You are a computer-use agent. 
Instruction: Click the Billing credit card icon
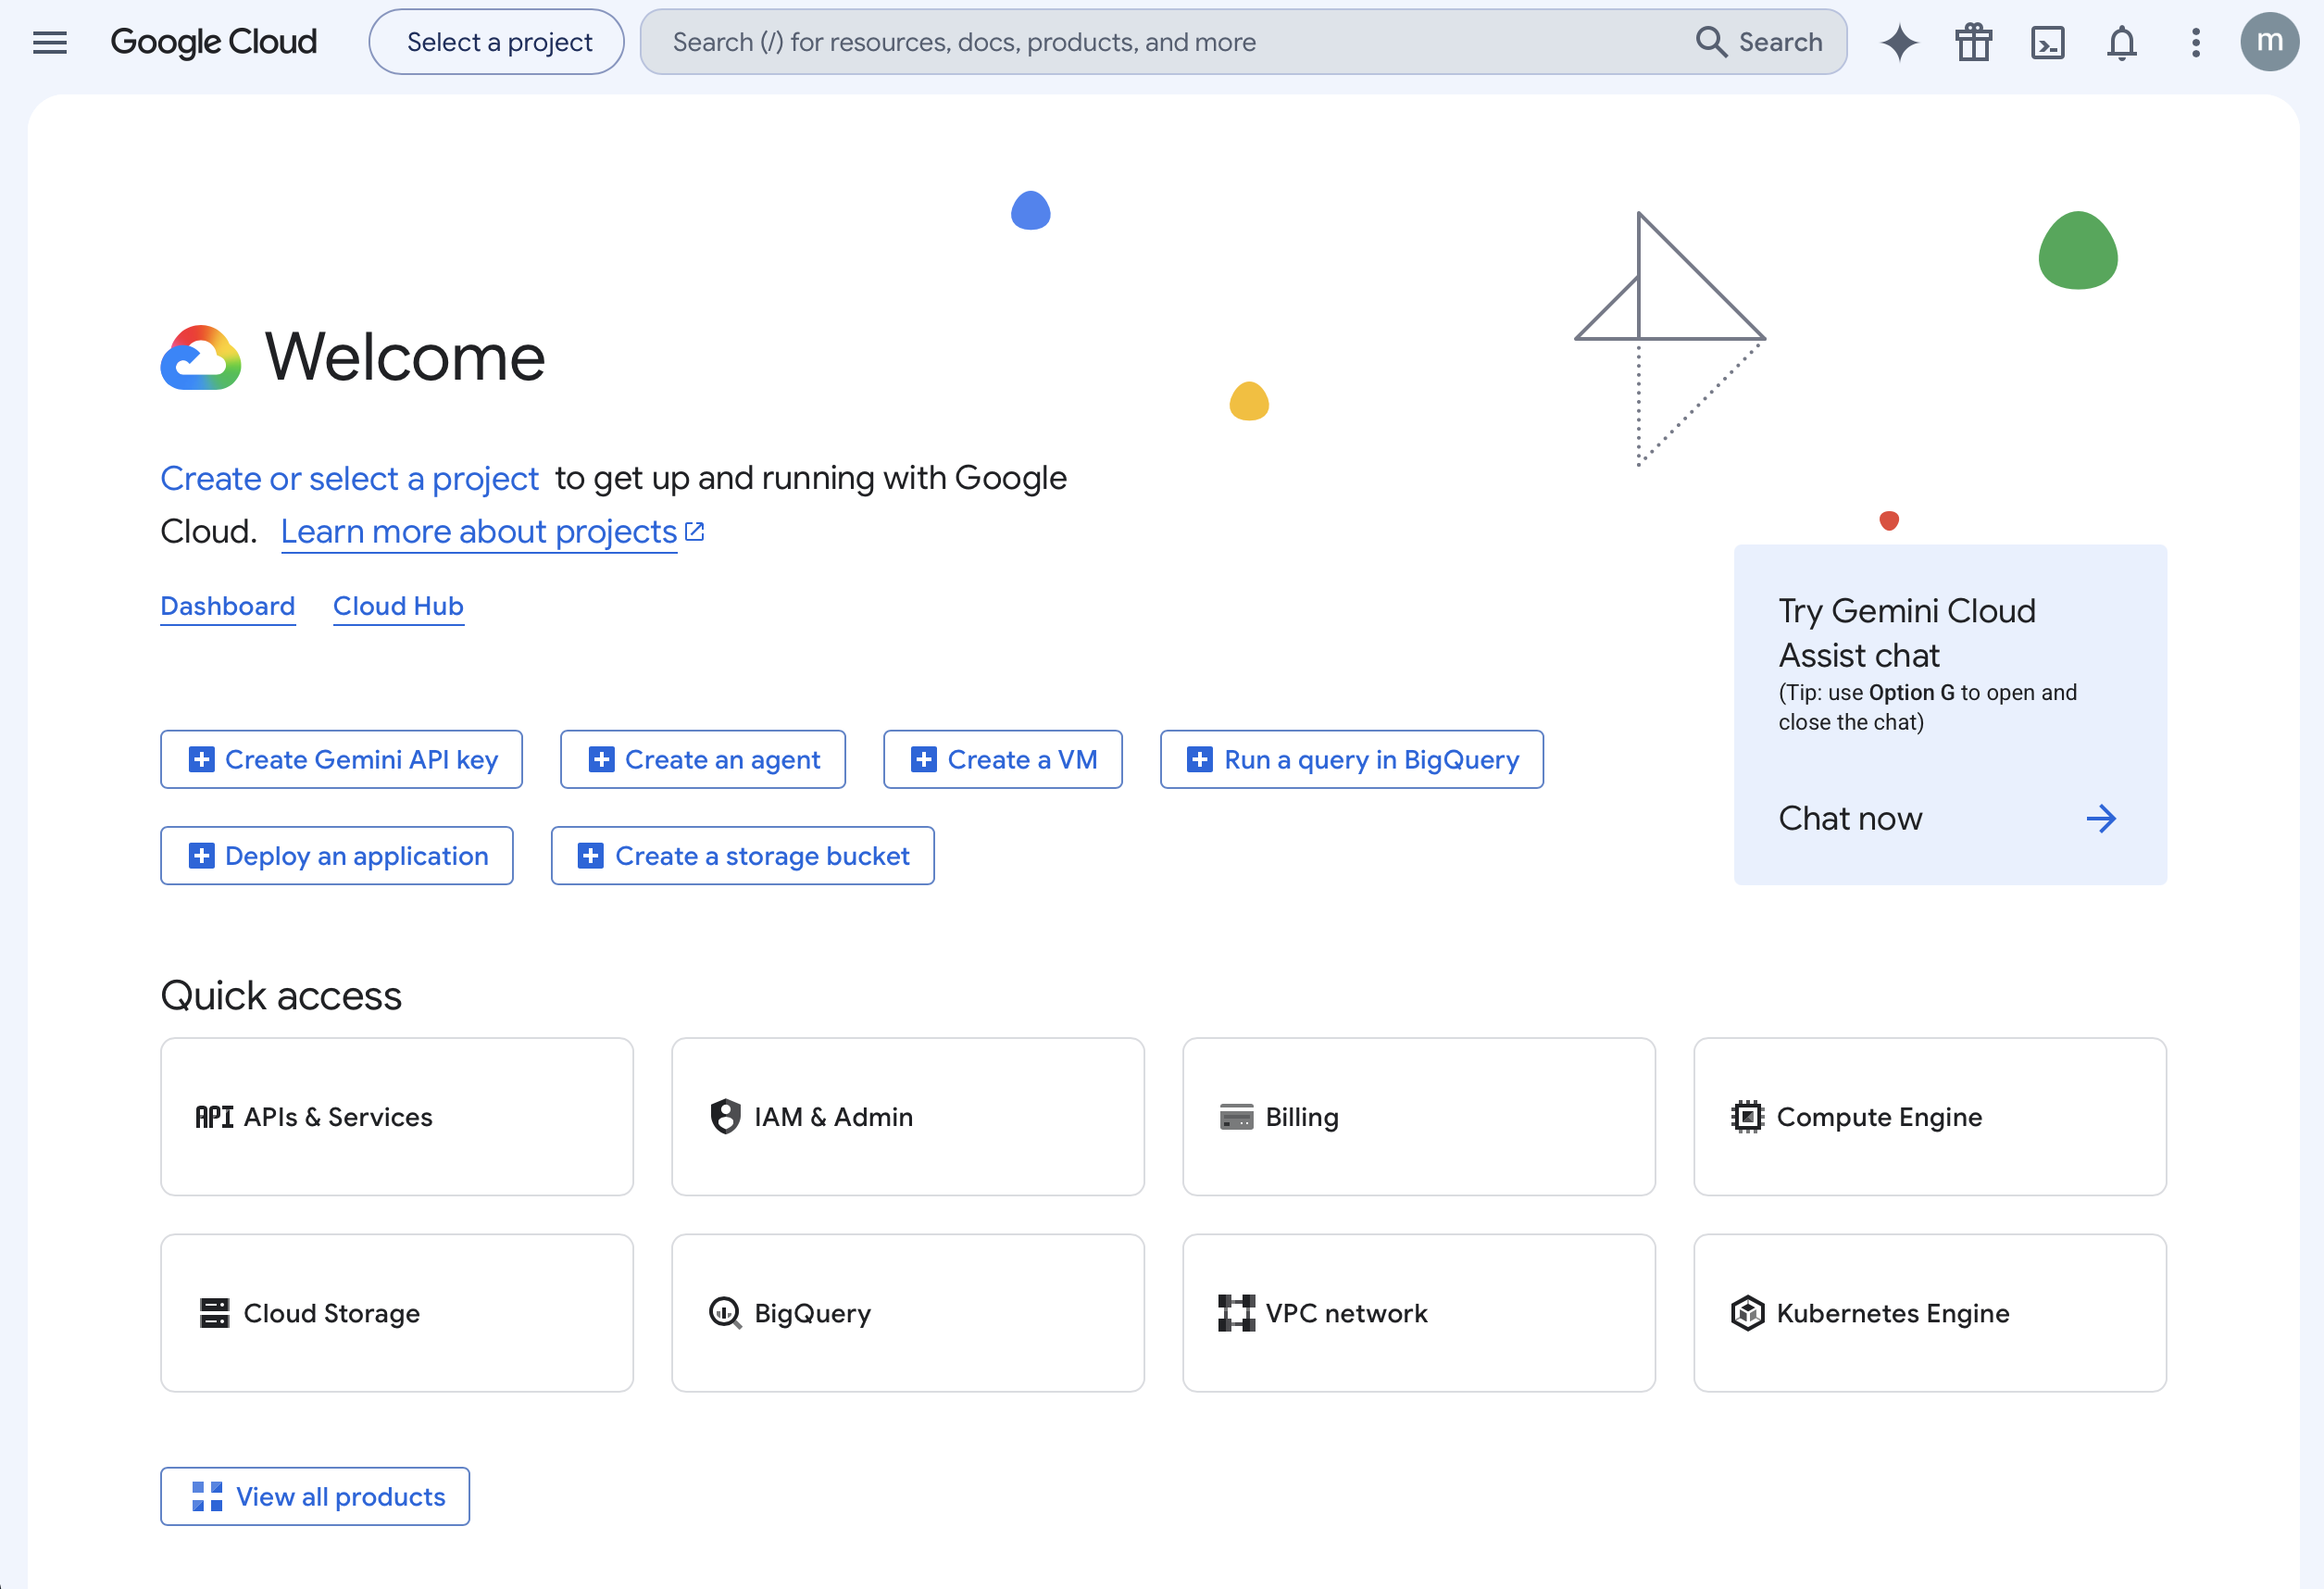(1236, 1116)
